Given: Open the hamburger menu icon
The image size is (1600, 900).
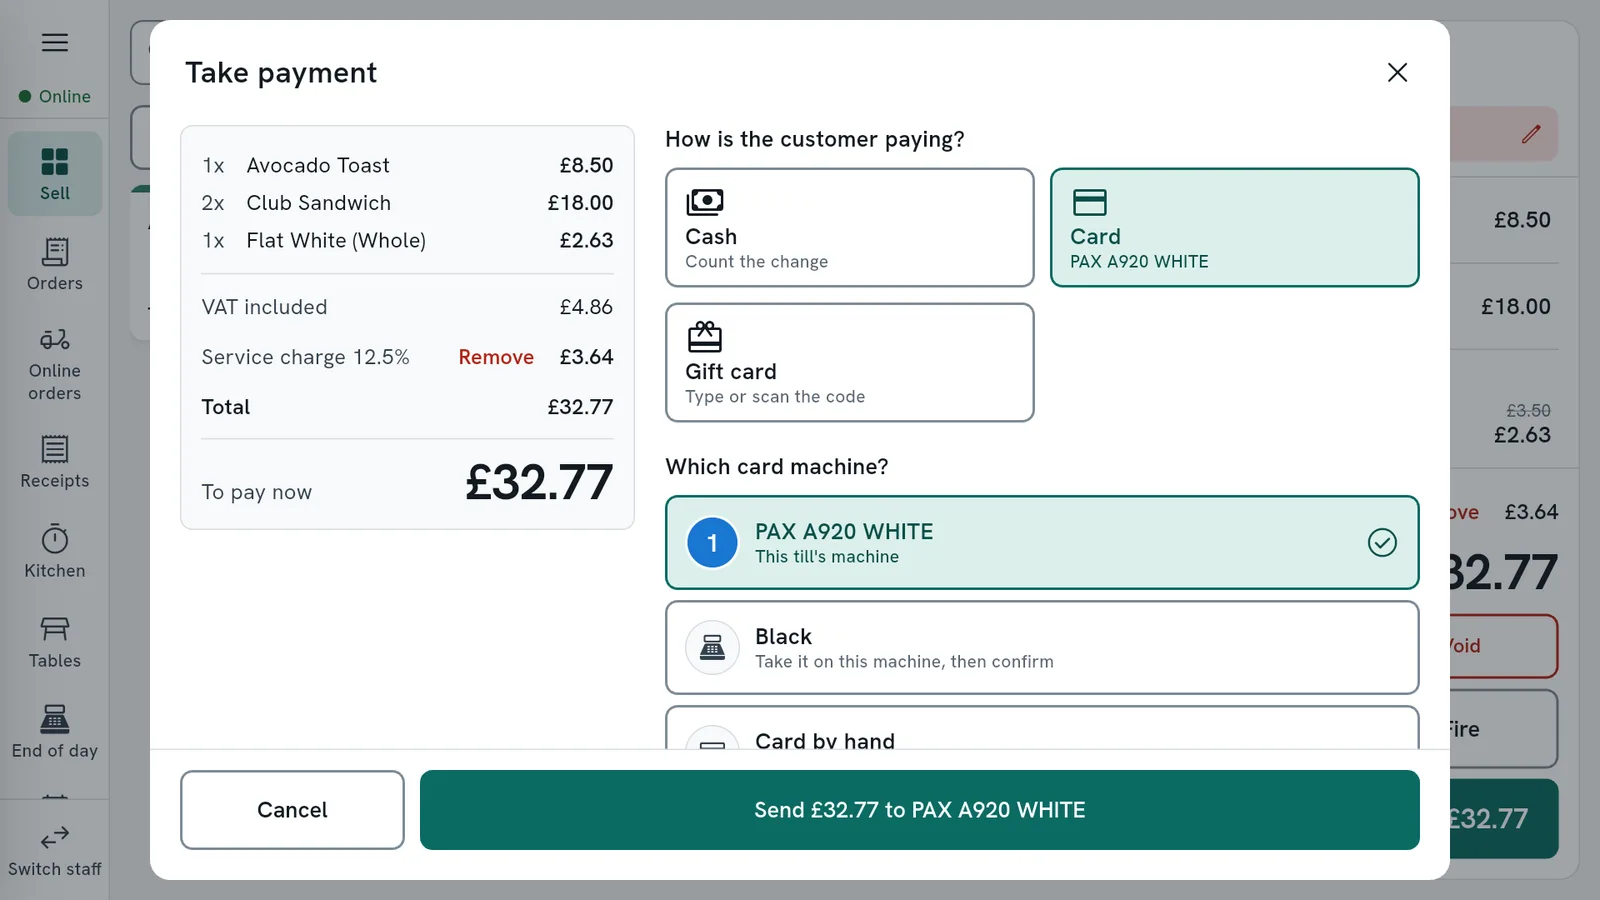Looking at the screenshot, I should click(x=55, y=42).
